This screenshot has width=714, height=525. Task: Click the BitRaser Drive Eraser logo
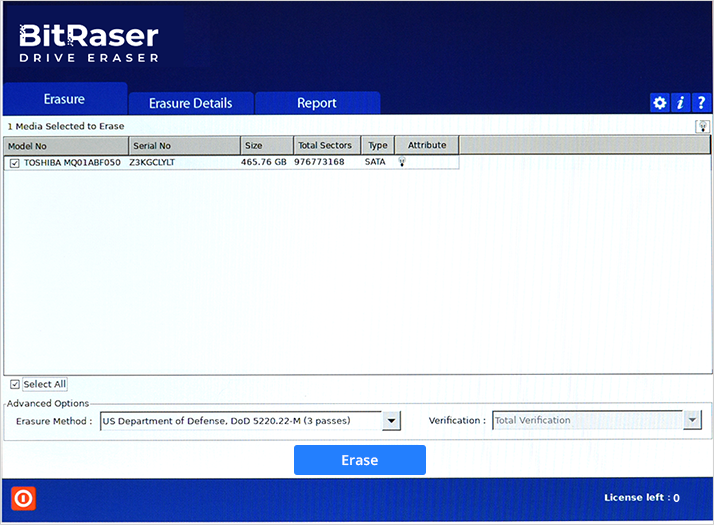[x=89, y=42]
